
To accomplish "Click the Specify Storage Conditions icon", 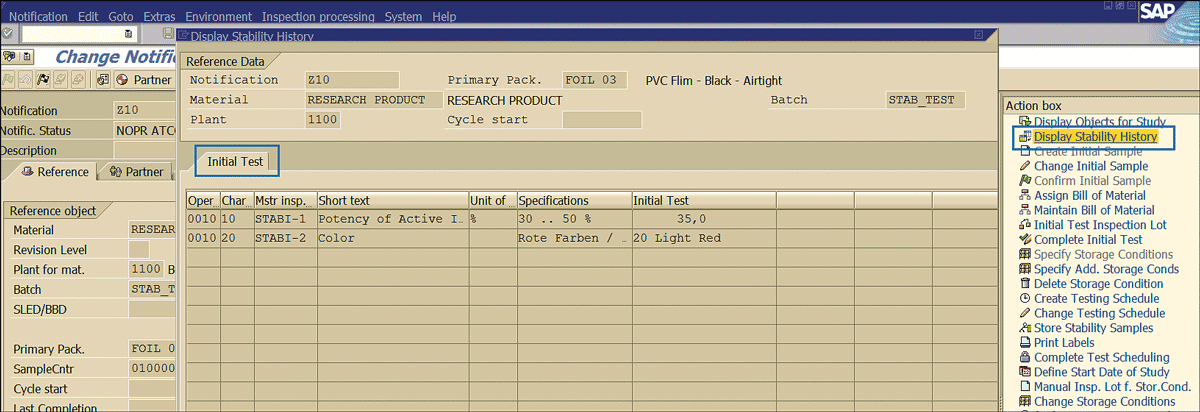I will click(x=1025, y=254).
